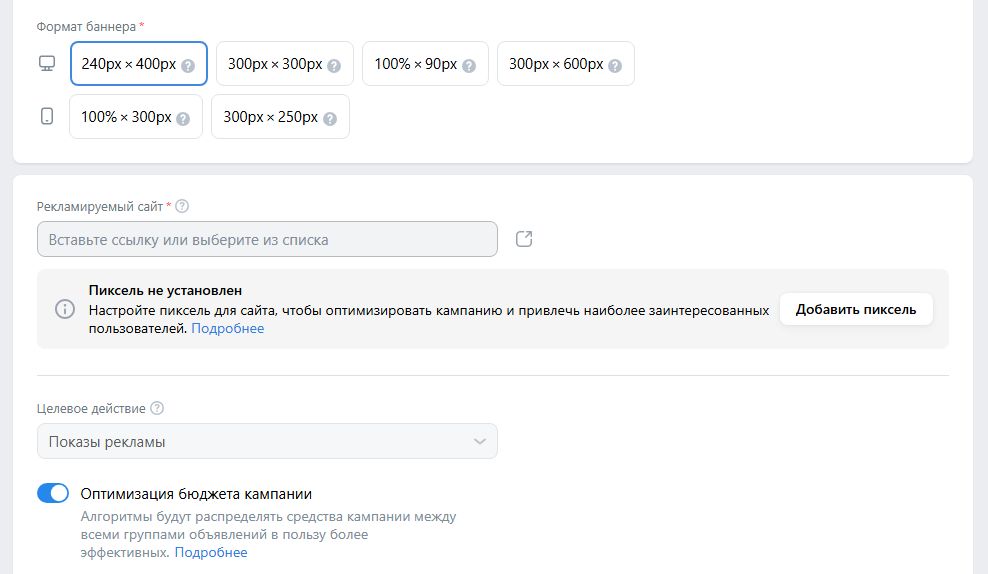Open Подробнее link in pixel notice
988x574 pixels.
pyautogui.click(x=227, y=328)
